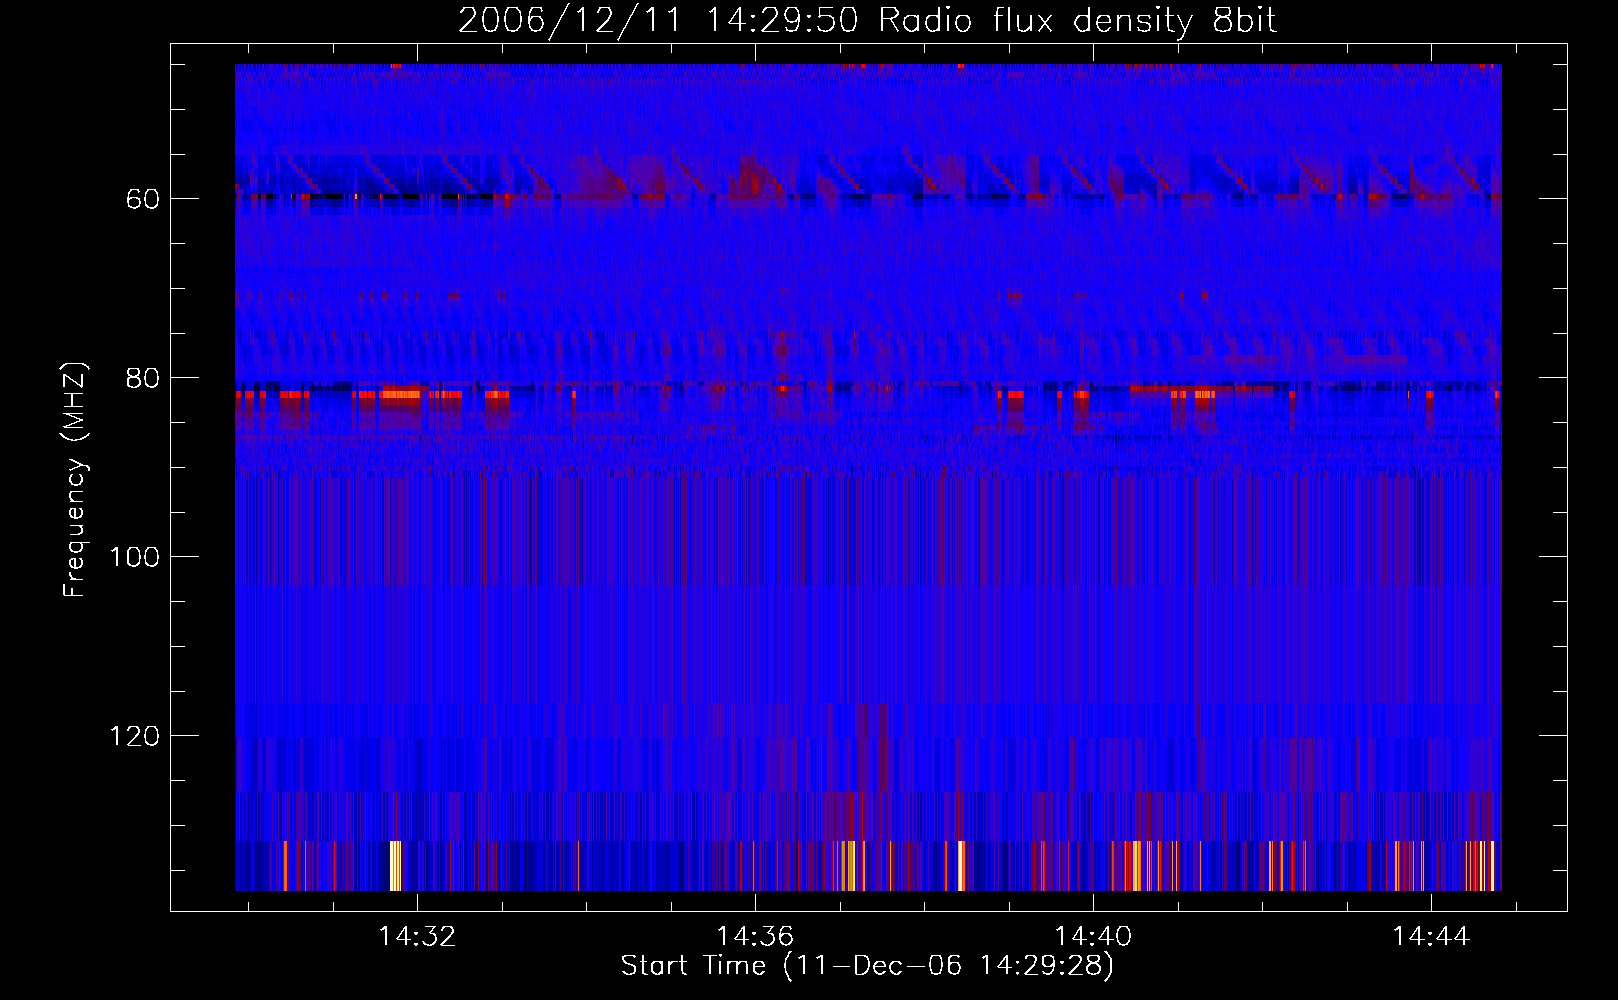Click the 100 frequency tick label

coord(134,557)
